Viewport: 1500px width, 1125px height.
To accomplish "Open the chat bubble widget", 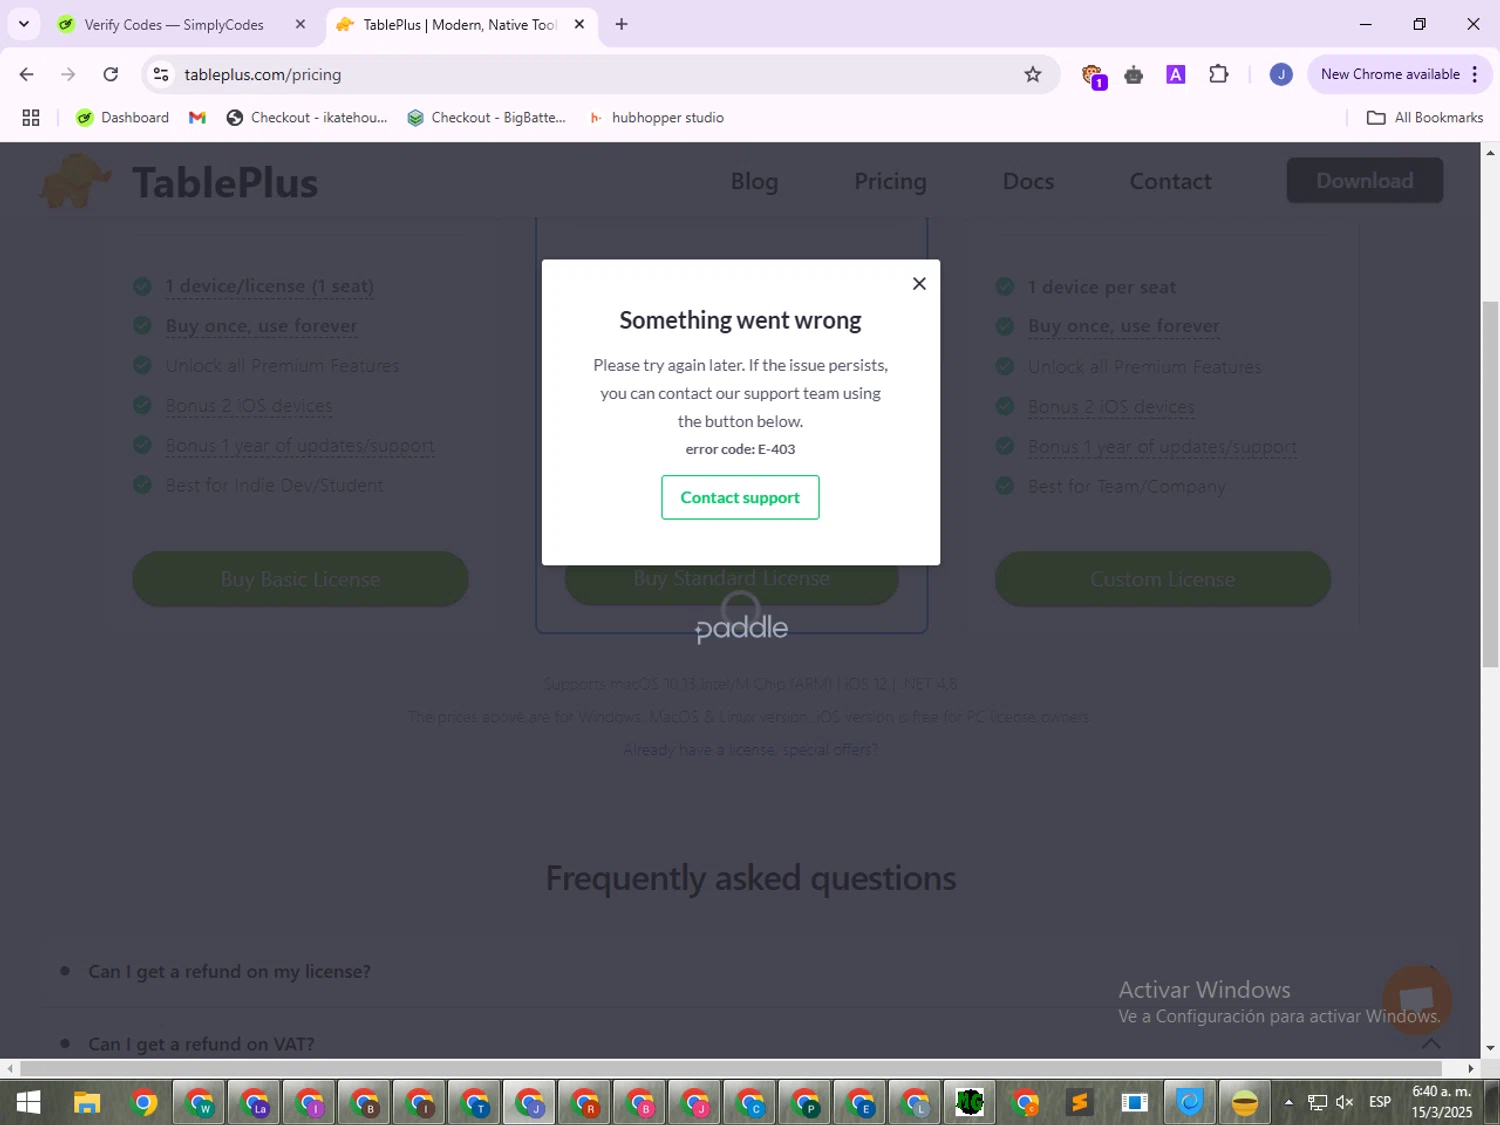I will (1416, 999).
